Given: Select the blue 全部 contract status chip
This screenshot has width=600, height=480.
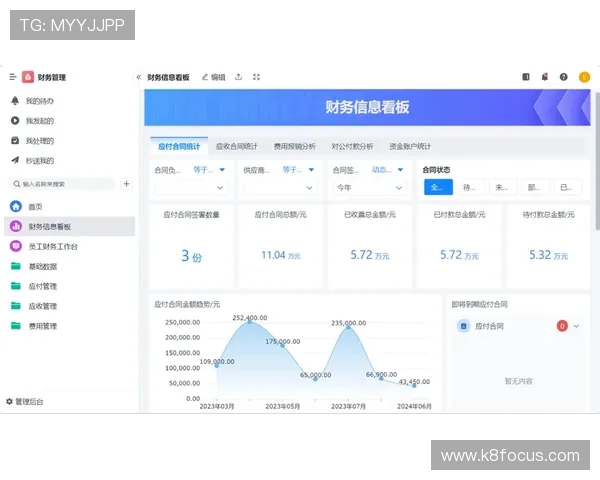Looking at the screenshot, I should [x=439, y=187].
